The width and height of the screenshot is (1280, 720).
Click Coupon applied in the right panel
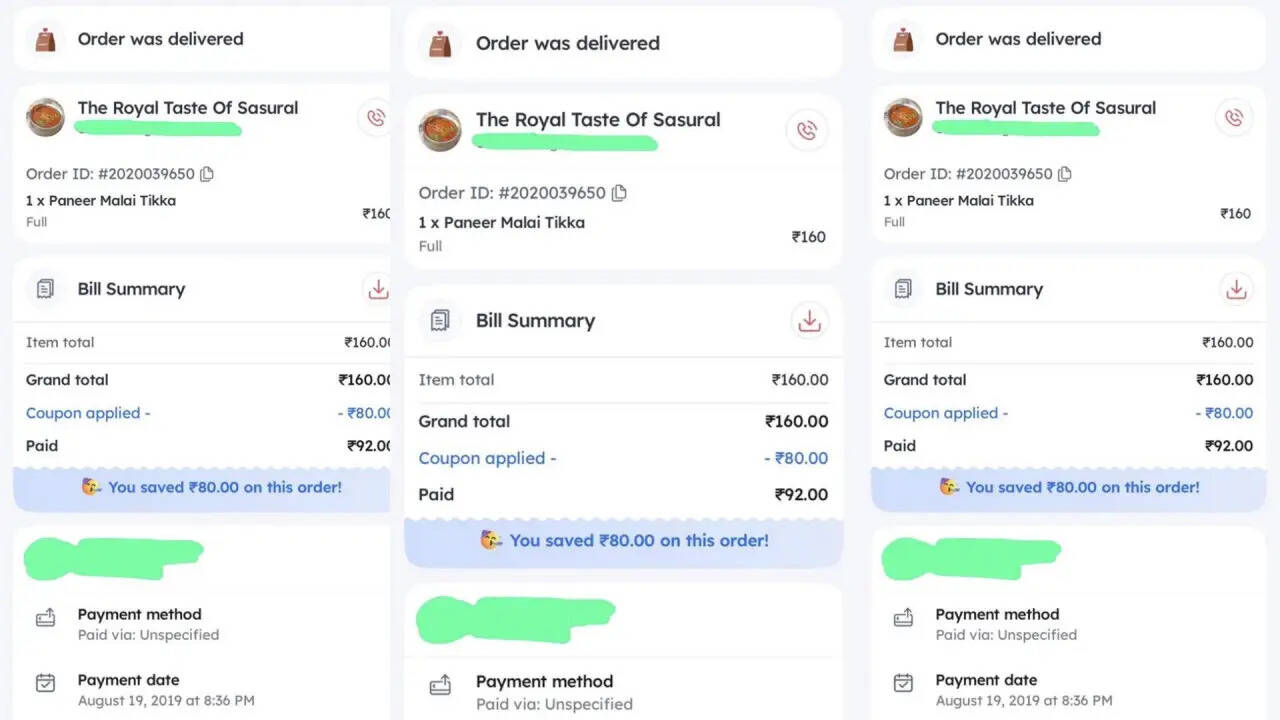[x=945, y=413]
